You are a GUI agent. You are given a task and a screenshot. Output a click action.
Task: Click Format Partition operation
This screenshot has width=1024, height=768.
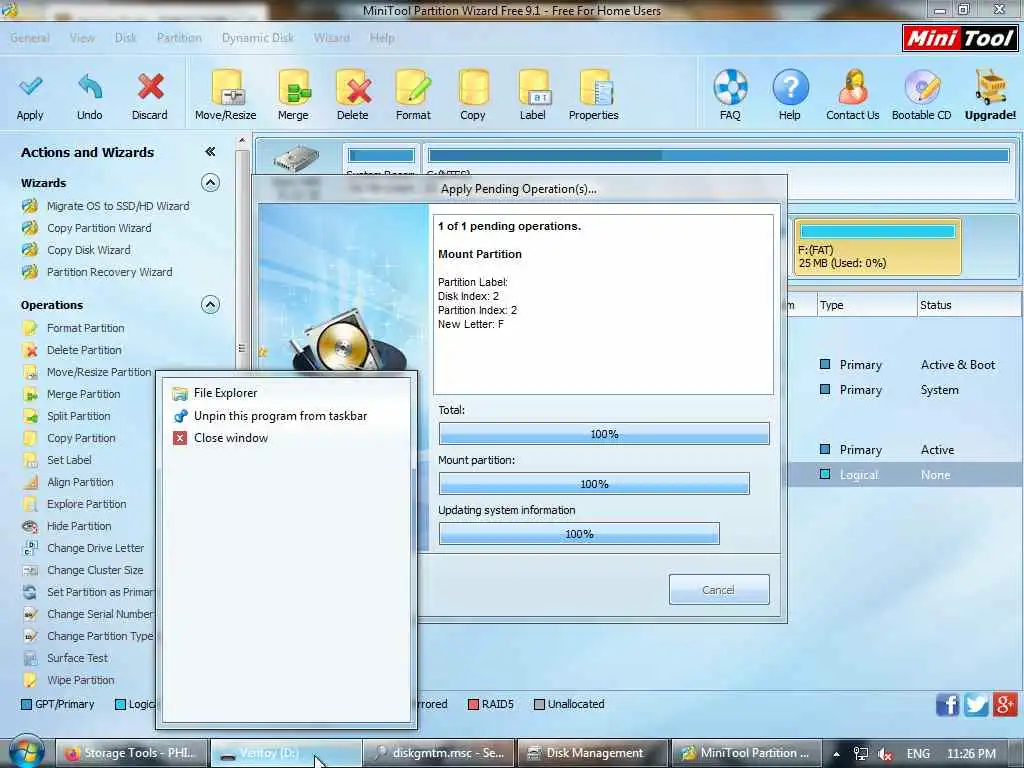point(86,328)
